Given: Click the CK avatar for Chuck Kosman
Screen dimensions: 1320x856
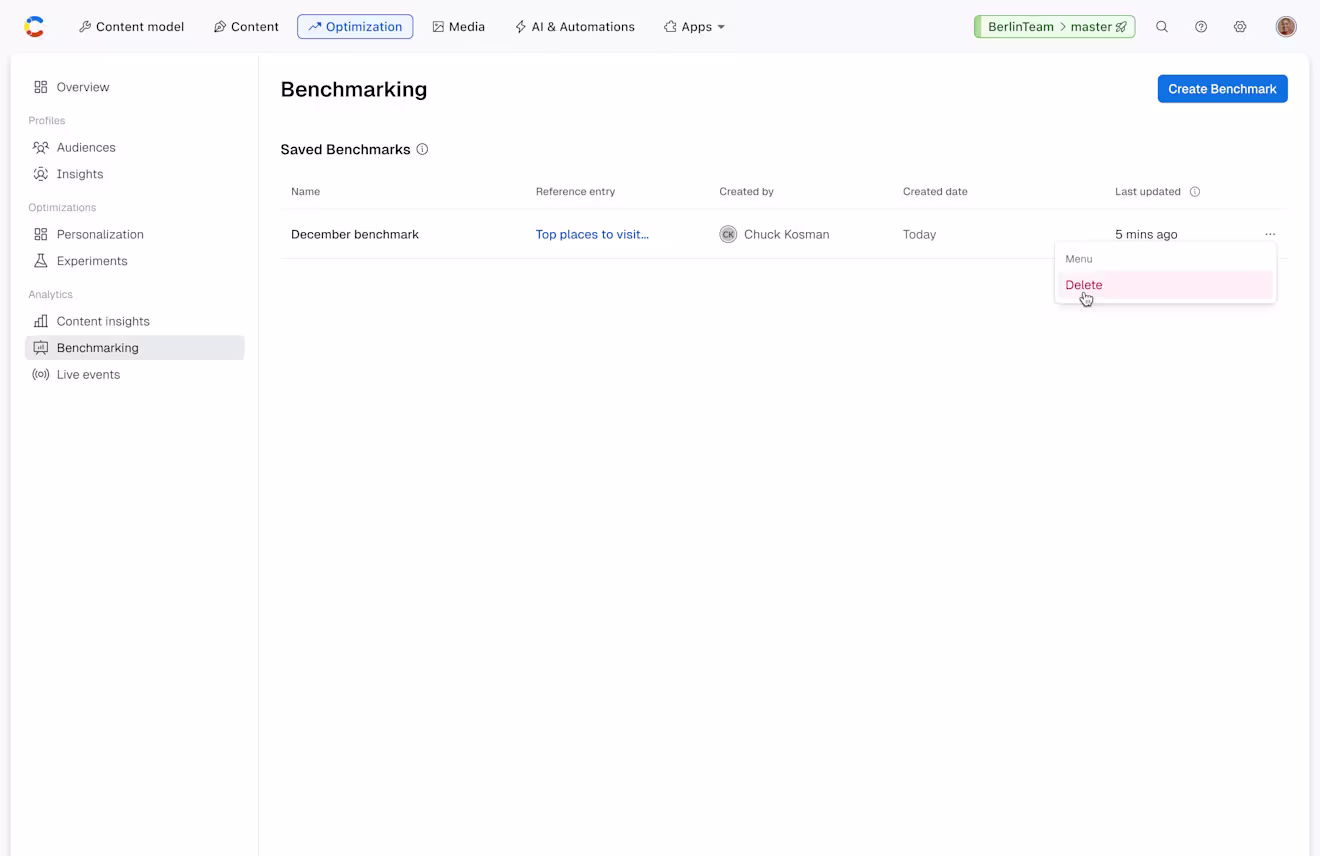Looking at the screenshot, I should point(728,234).
